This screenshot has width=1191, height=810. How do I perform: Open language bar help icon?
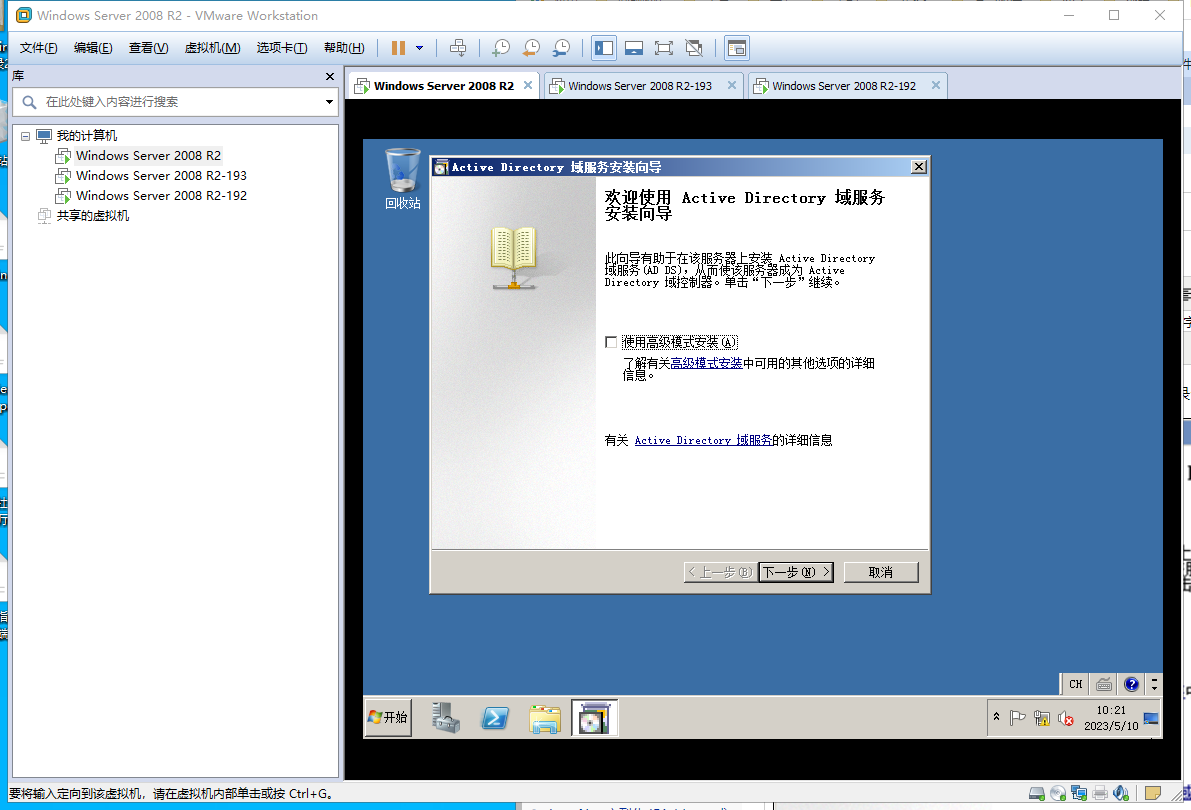point(1132,684)
